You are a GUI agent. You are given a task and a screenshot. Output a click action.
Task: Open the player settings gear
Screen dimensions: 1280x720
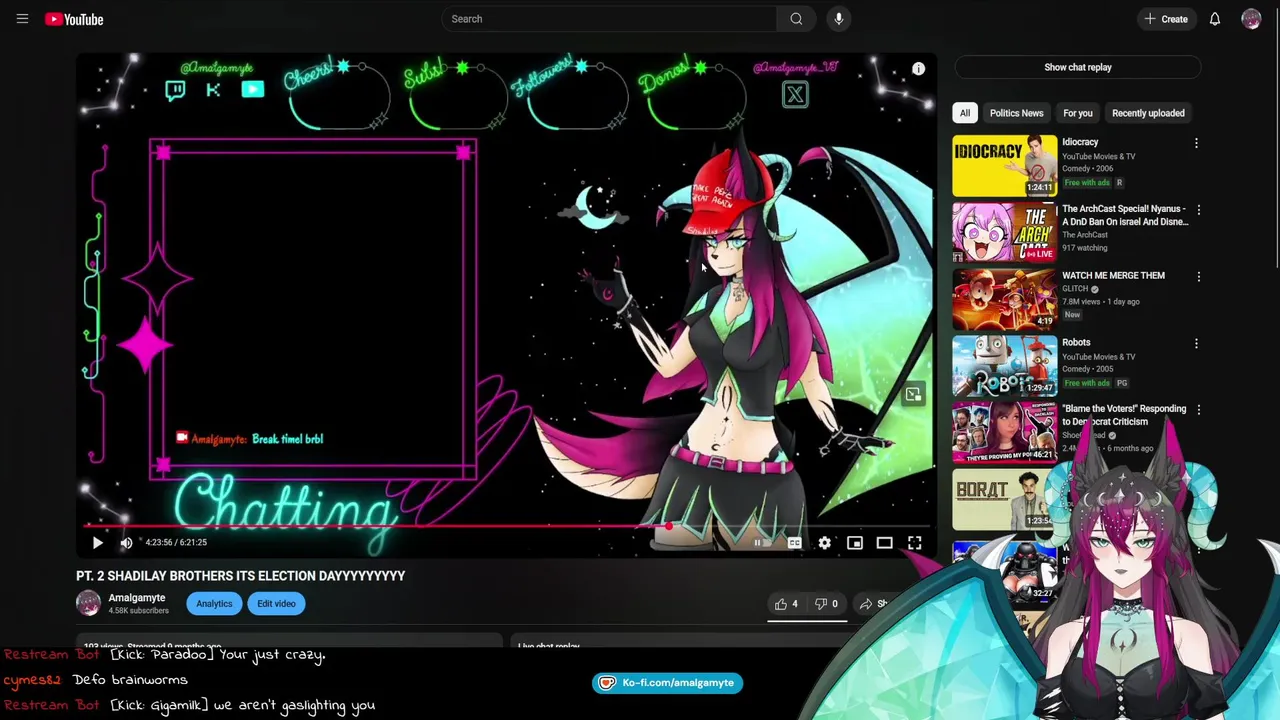click(824, 542)
